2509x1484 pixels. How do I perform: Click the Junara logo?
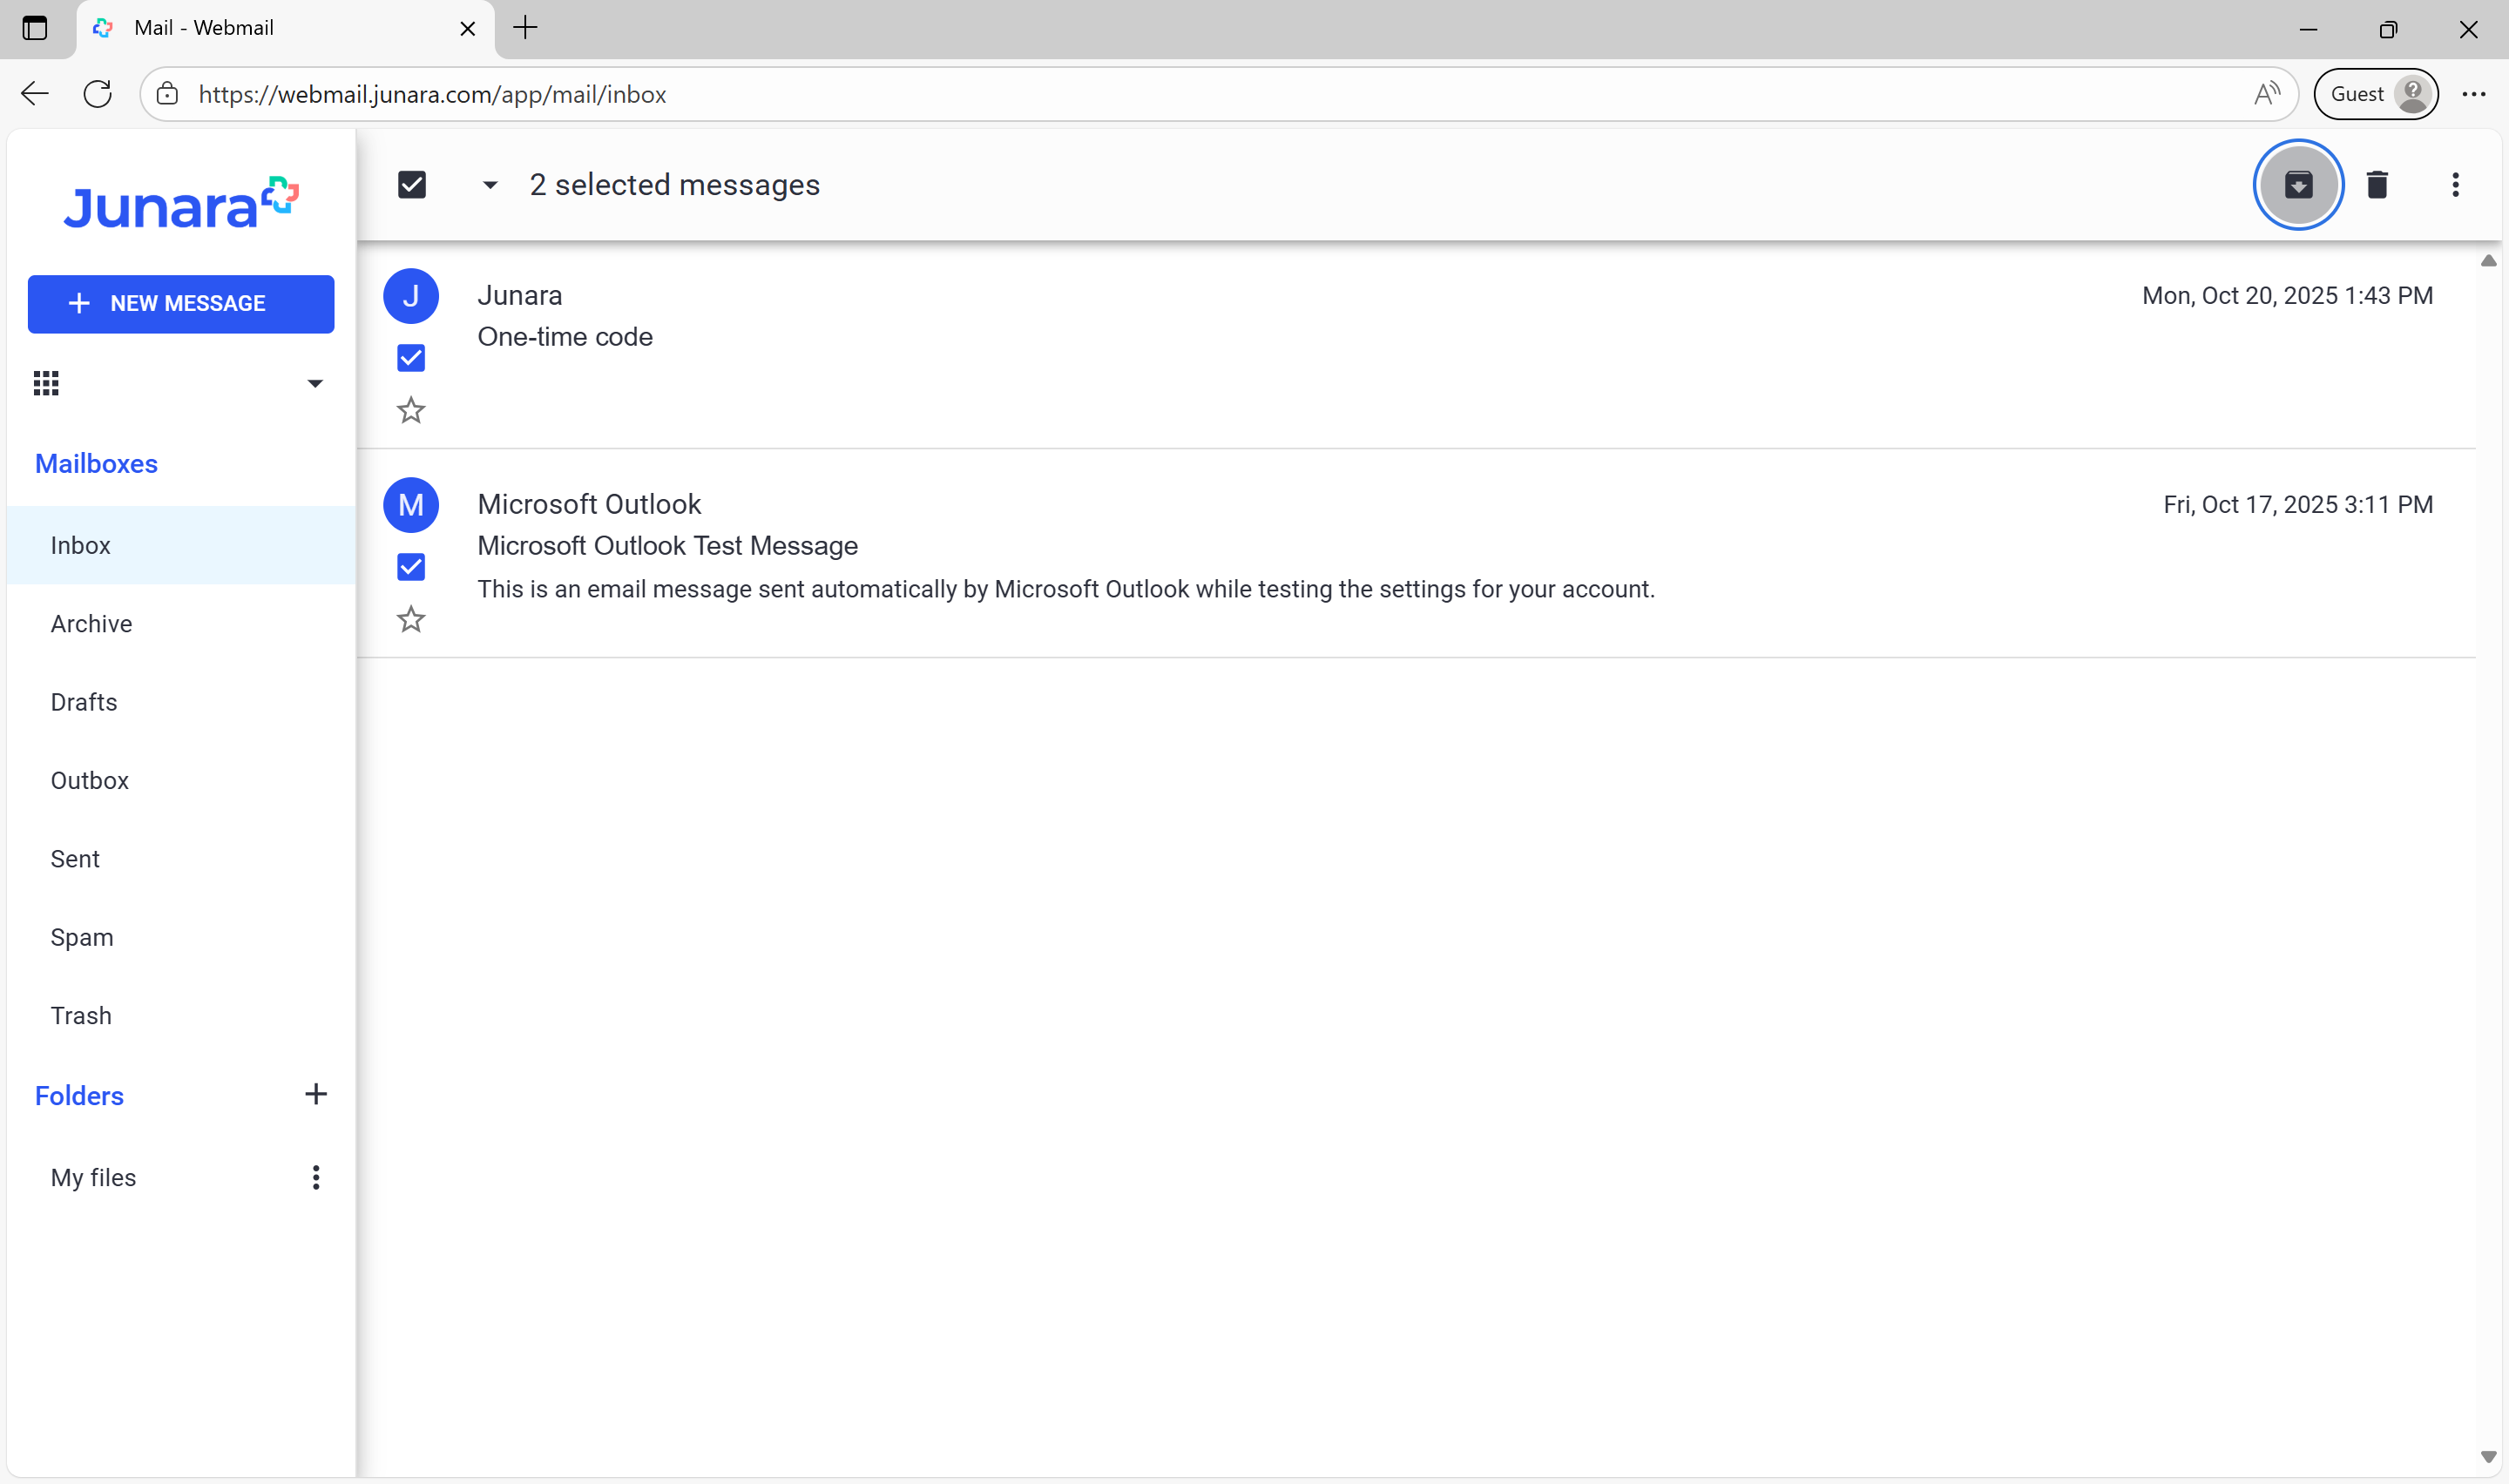[x=181, y=204]
